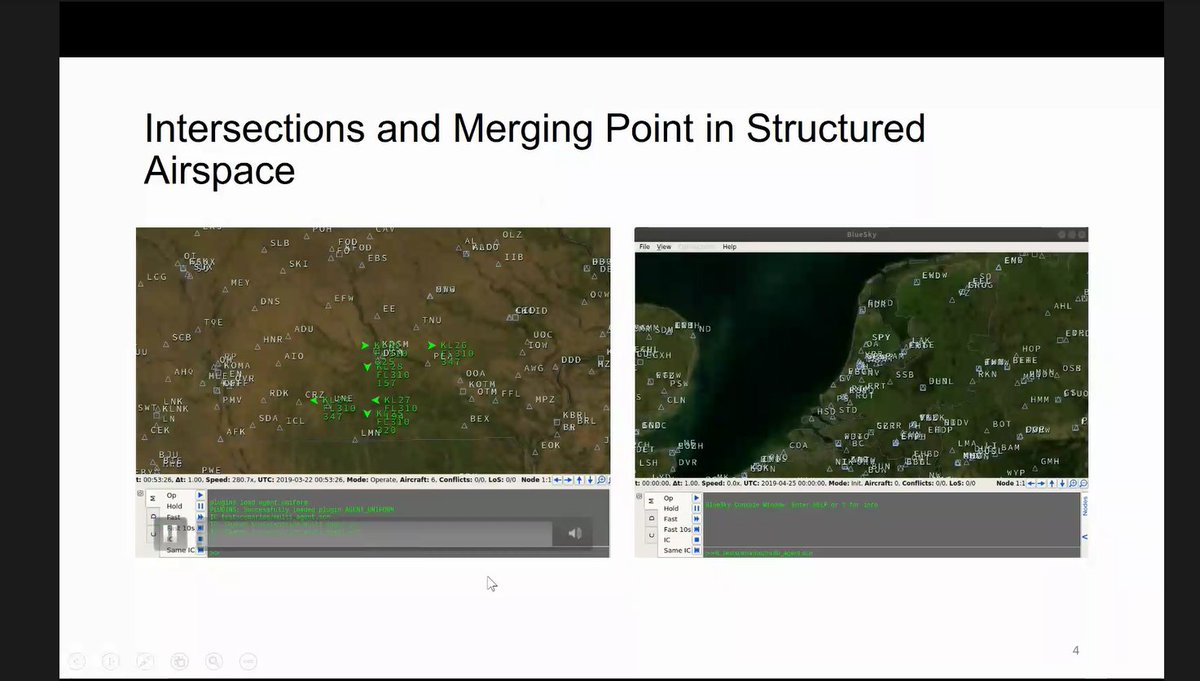The height and width of the screenshot is (681, 1200).
Task: Click the right BlueSky command input line
Action: 892,553
